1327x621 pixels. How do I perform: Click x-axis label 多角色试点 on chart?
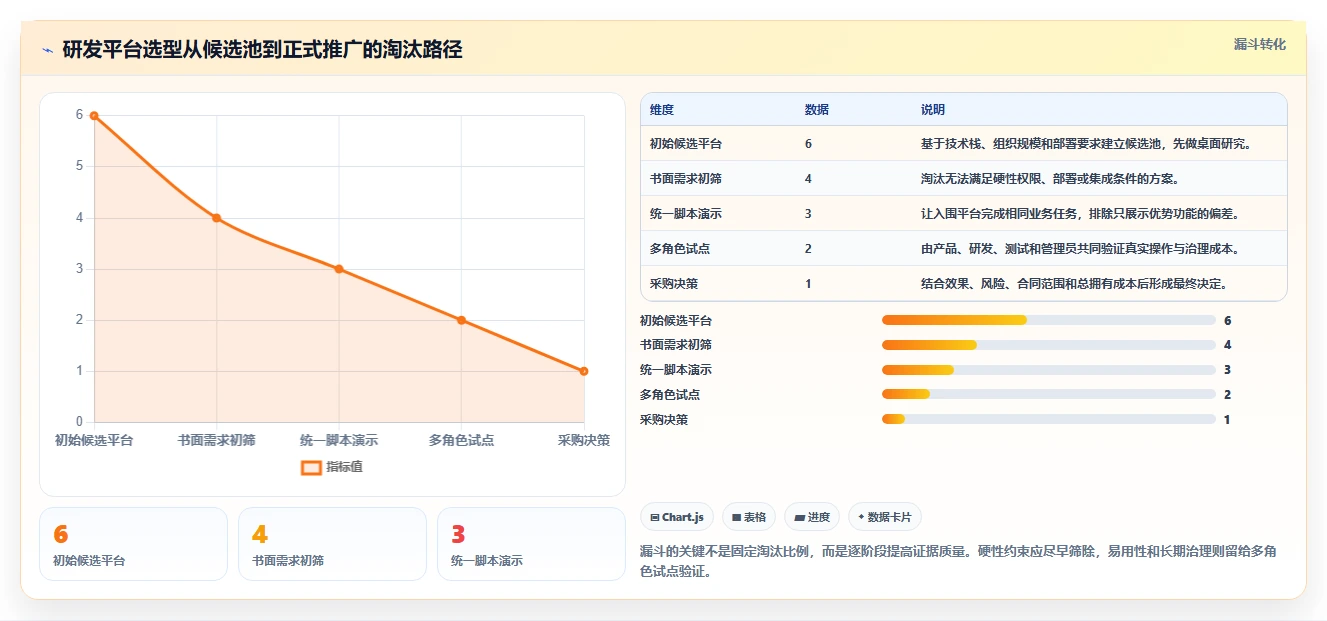(x=461, y=440)
